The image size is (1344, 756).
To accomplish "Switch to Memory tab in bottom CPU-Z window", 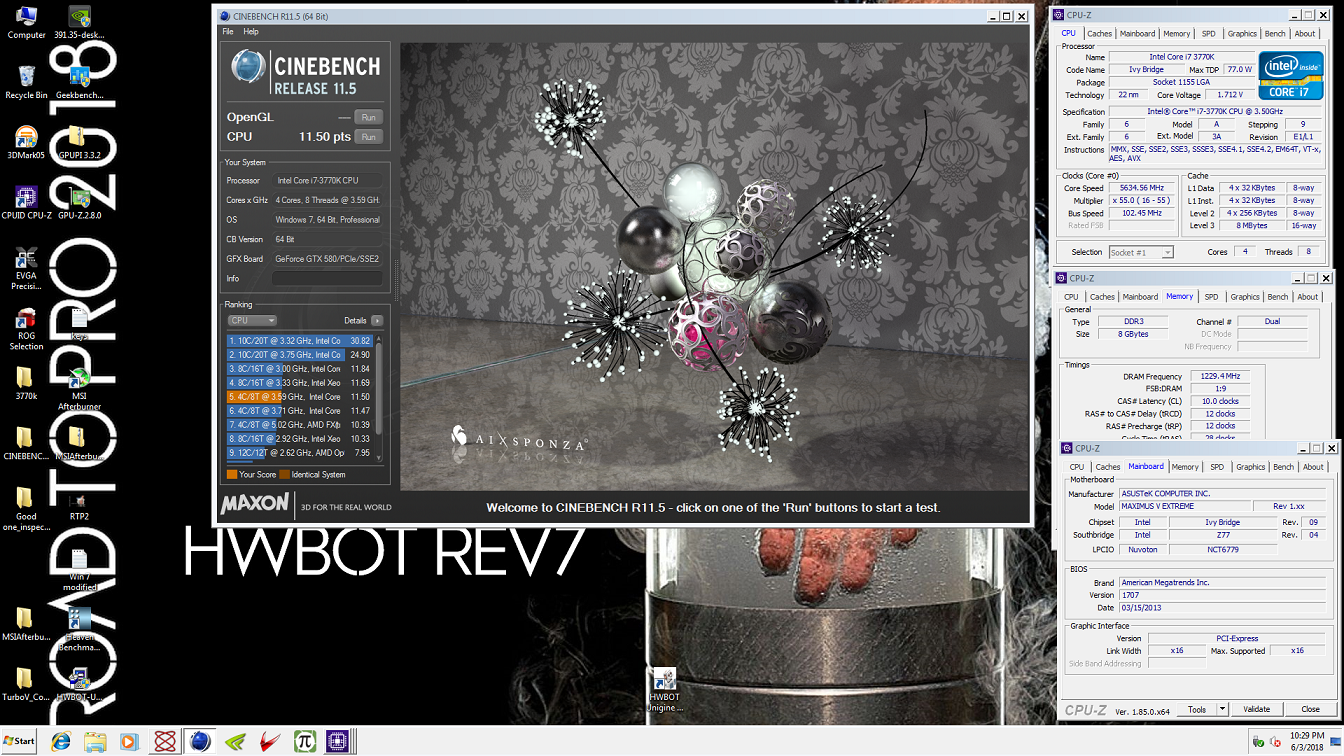I will pyautogui.click(x=1185, y=467).
